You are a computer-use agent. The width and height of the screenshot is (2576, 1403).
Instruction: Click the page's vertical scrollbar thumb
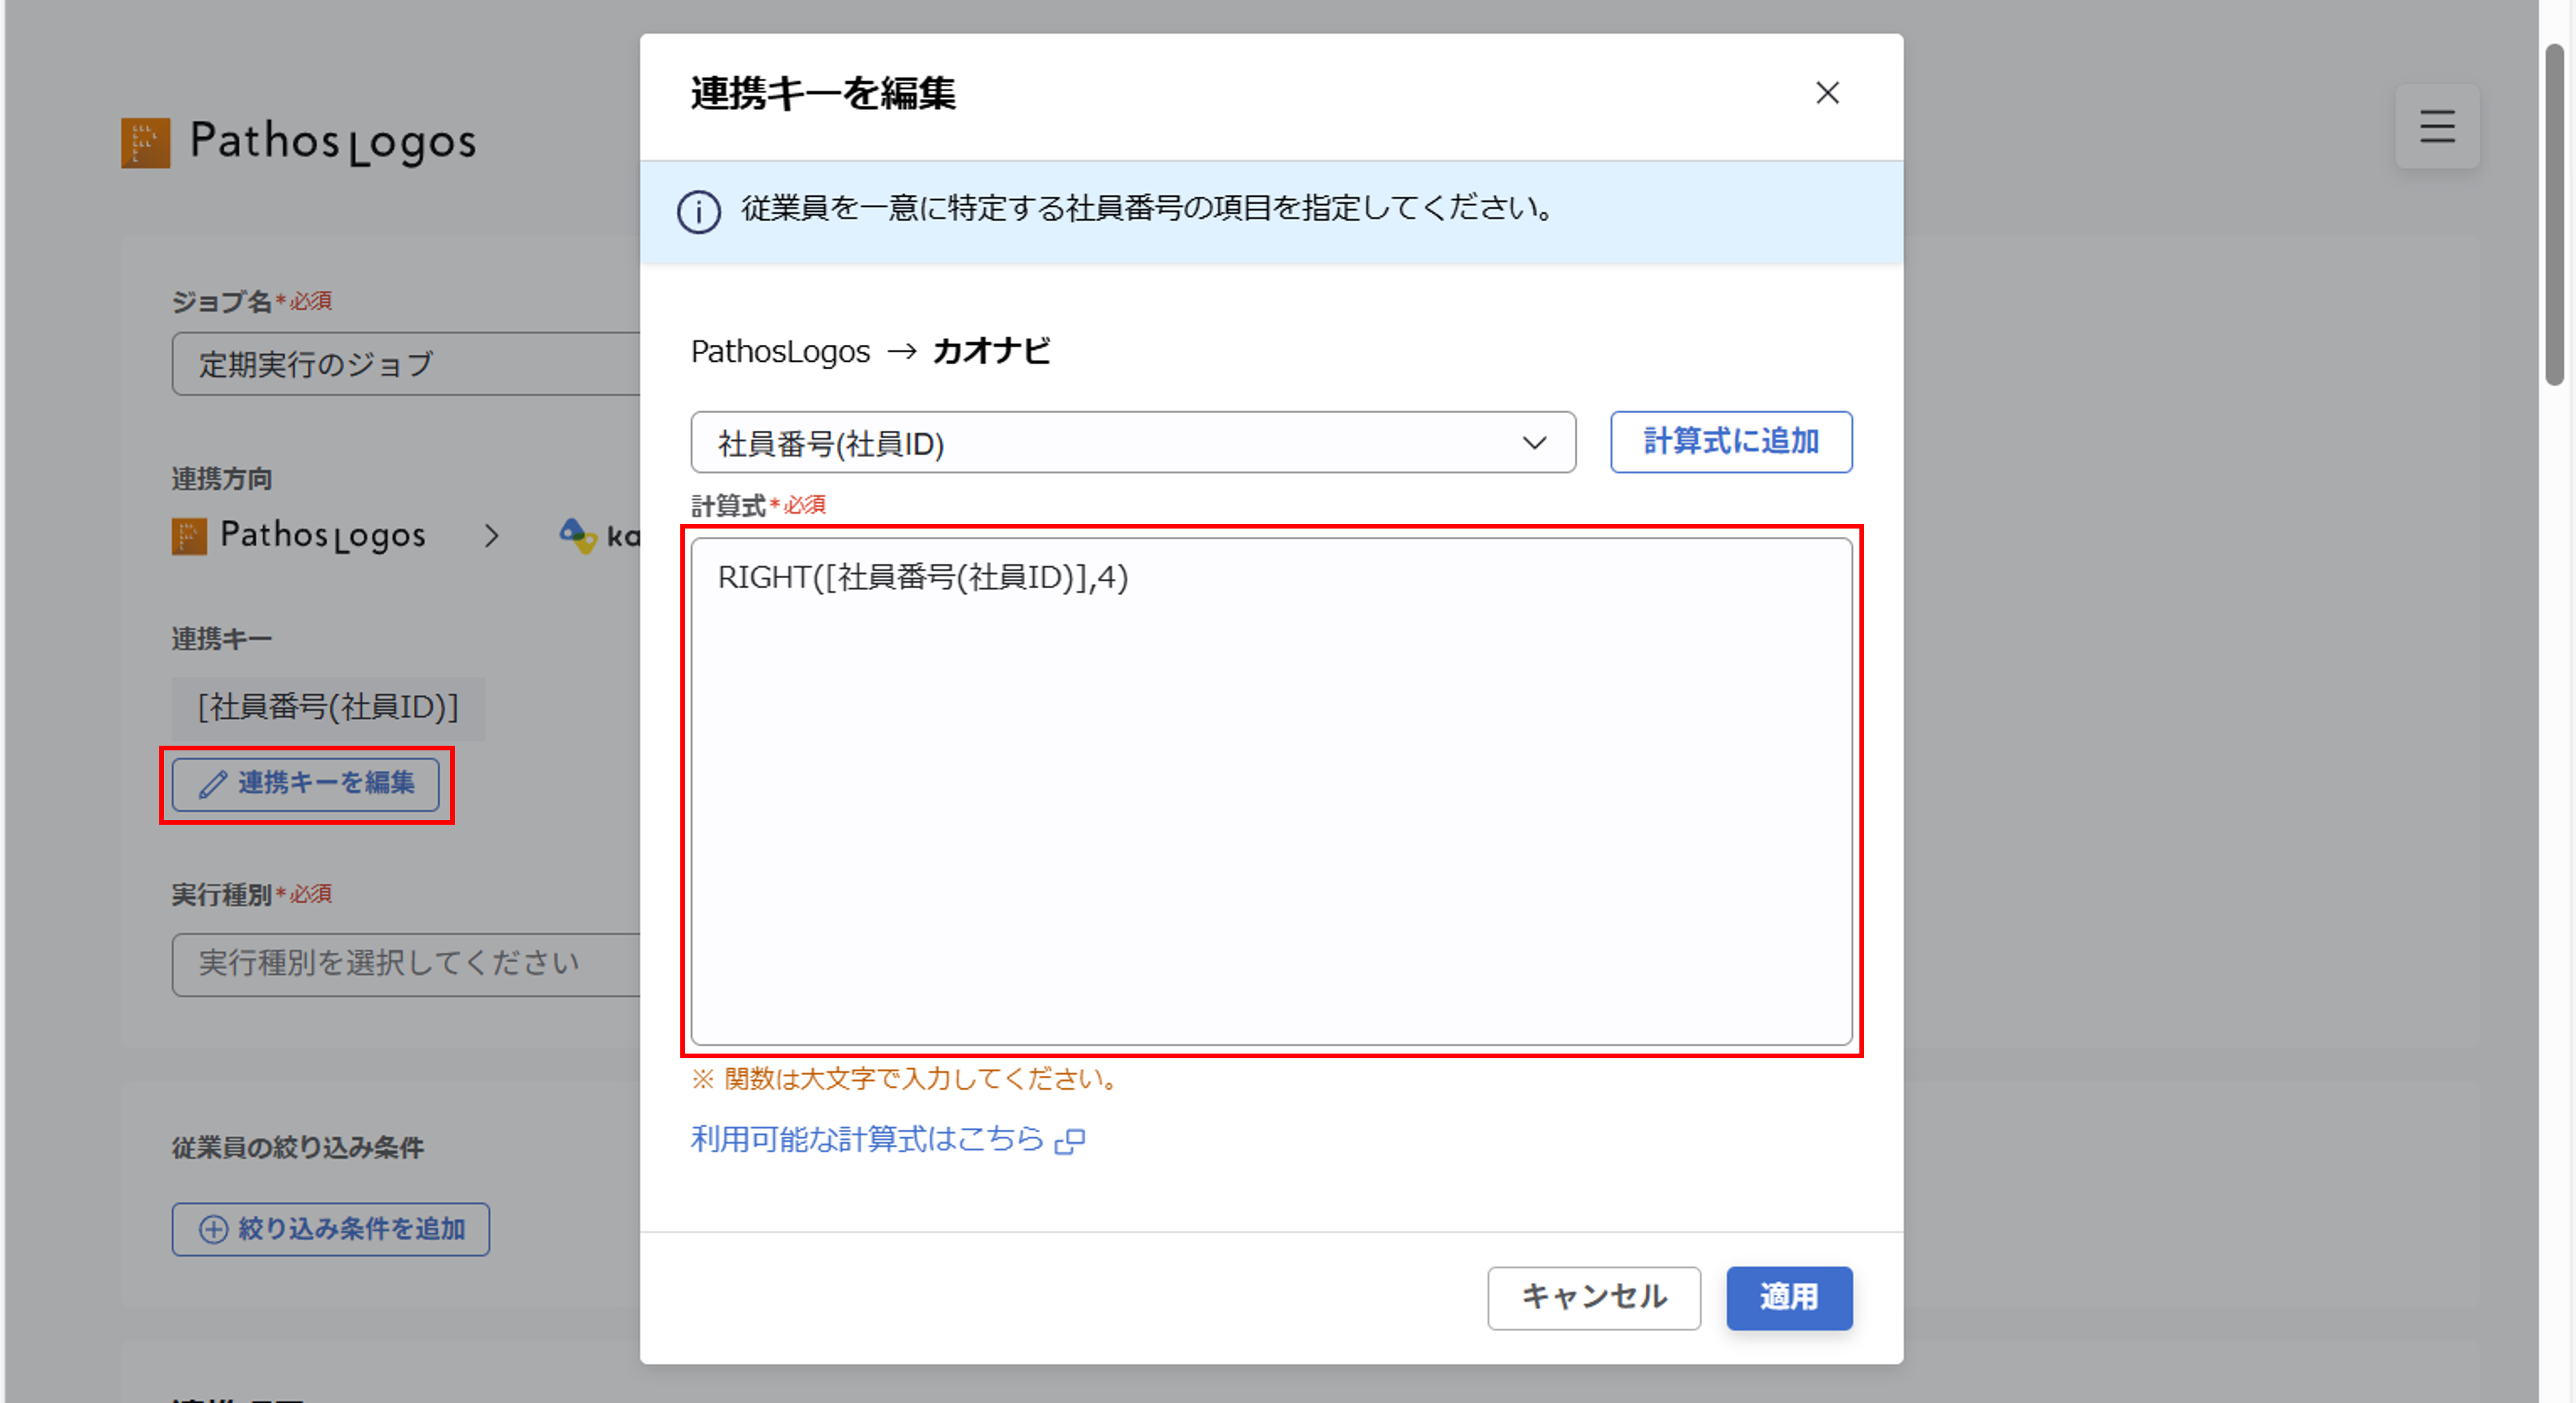(x=2554, y=210)
